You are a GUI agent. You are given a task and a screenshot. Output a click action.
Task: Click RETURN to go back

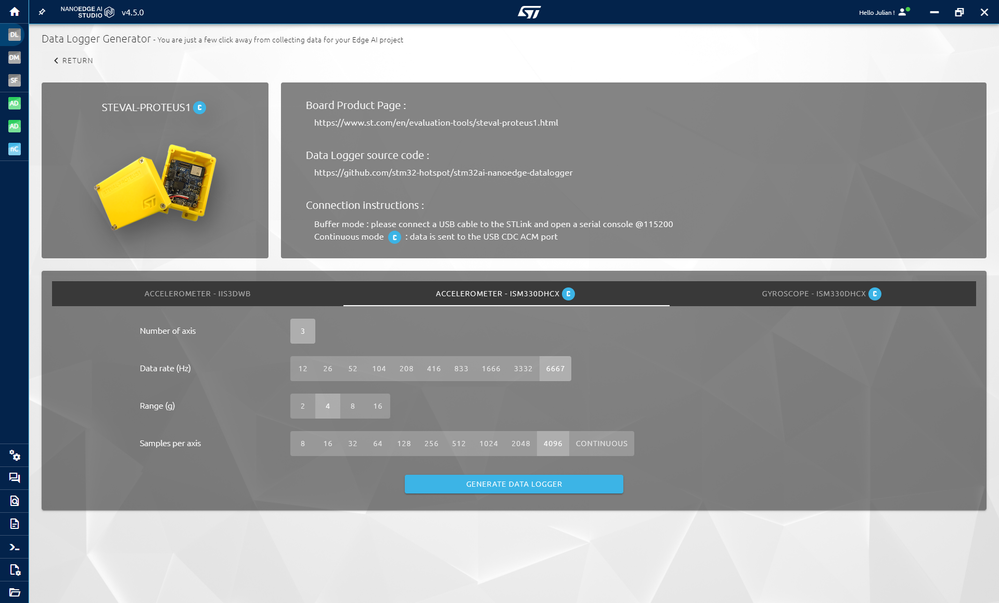point(73,61)
